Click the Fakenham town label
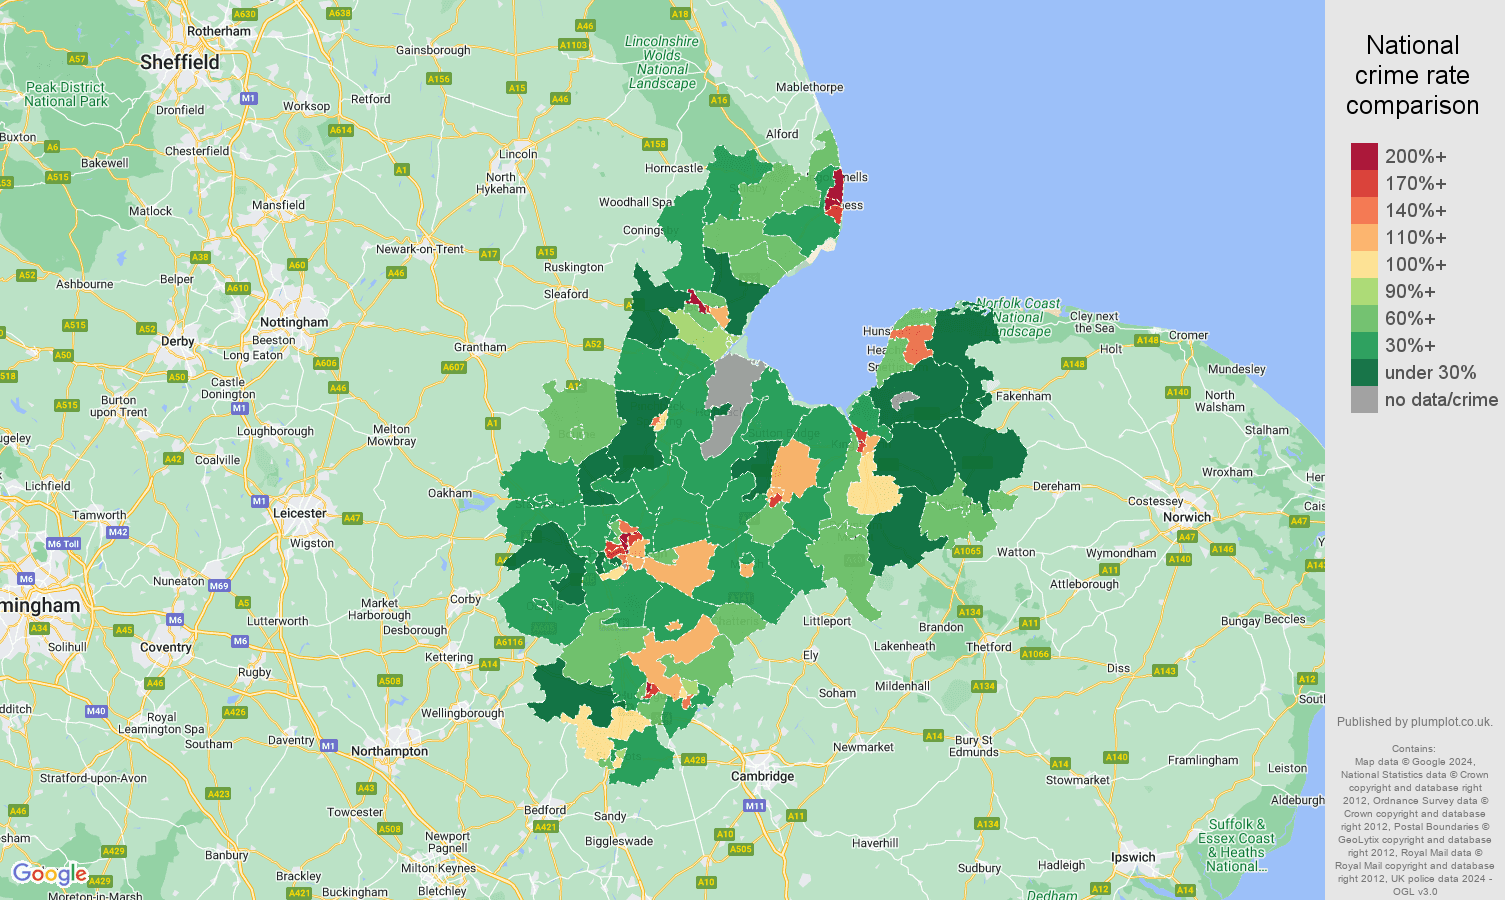The width and height of the screenshot is (1505, 900). point(1024,396)
